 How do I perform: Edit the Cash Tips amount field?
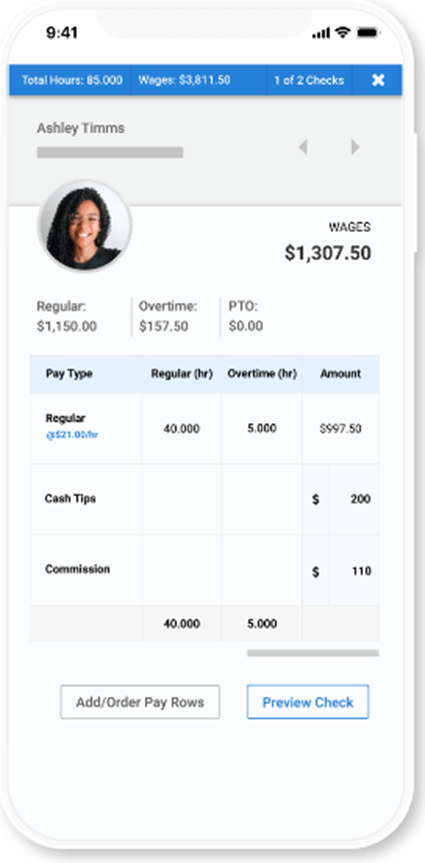[x=353, y=499]
